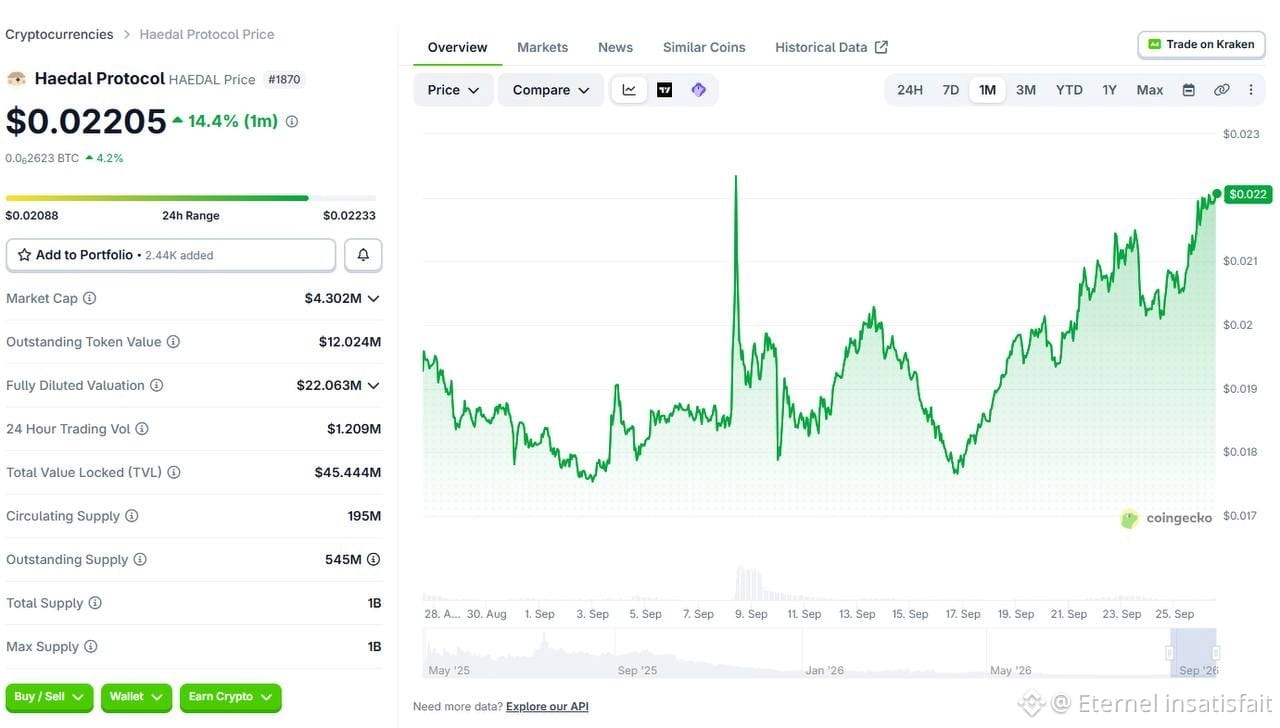Screen dimensions: 1280x728
Task: Click Add to Portfolio button
Action: [x=171, y=255]
